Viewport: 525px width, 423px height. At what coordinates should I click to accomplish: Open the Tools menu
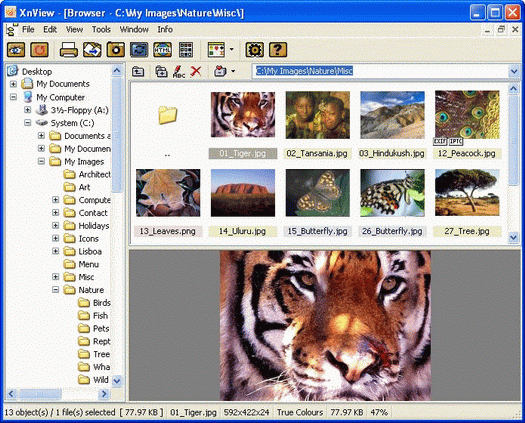pyautogui.click(x=101, y=29)
